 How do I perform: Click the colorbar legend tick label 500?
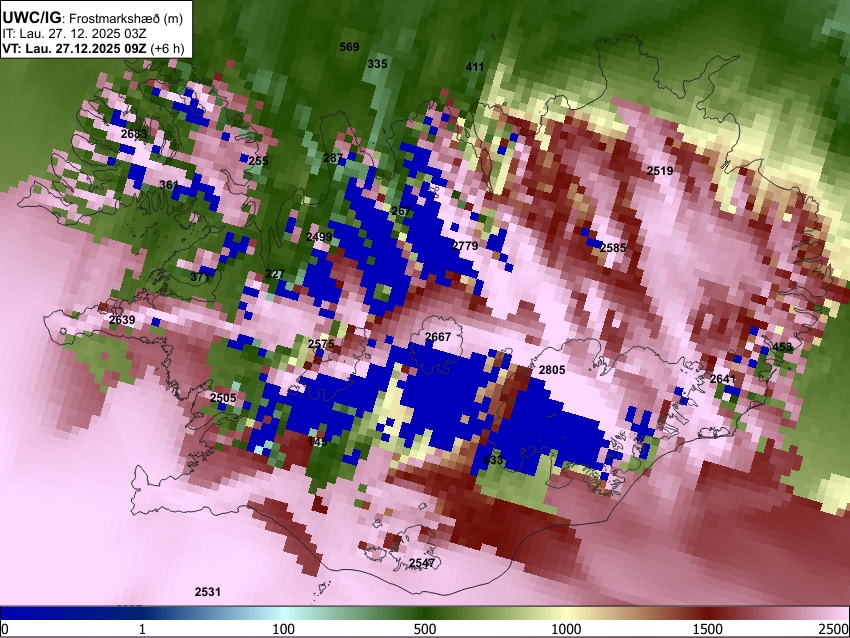click(425, 629)
